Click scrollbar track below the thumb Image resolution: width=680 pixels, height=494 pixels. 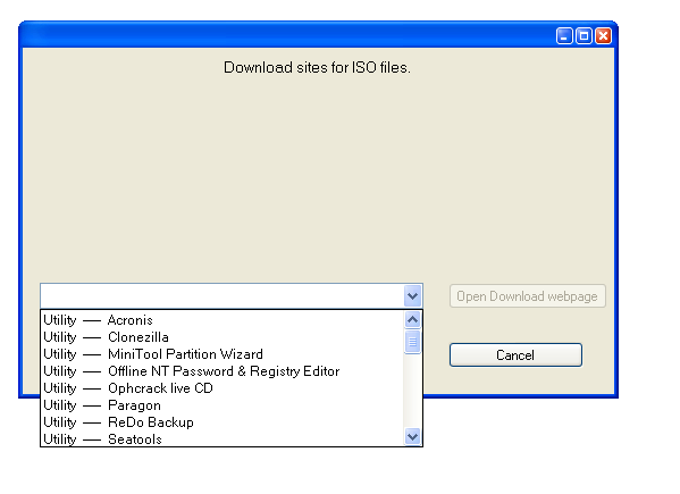412,390
